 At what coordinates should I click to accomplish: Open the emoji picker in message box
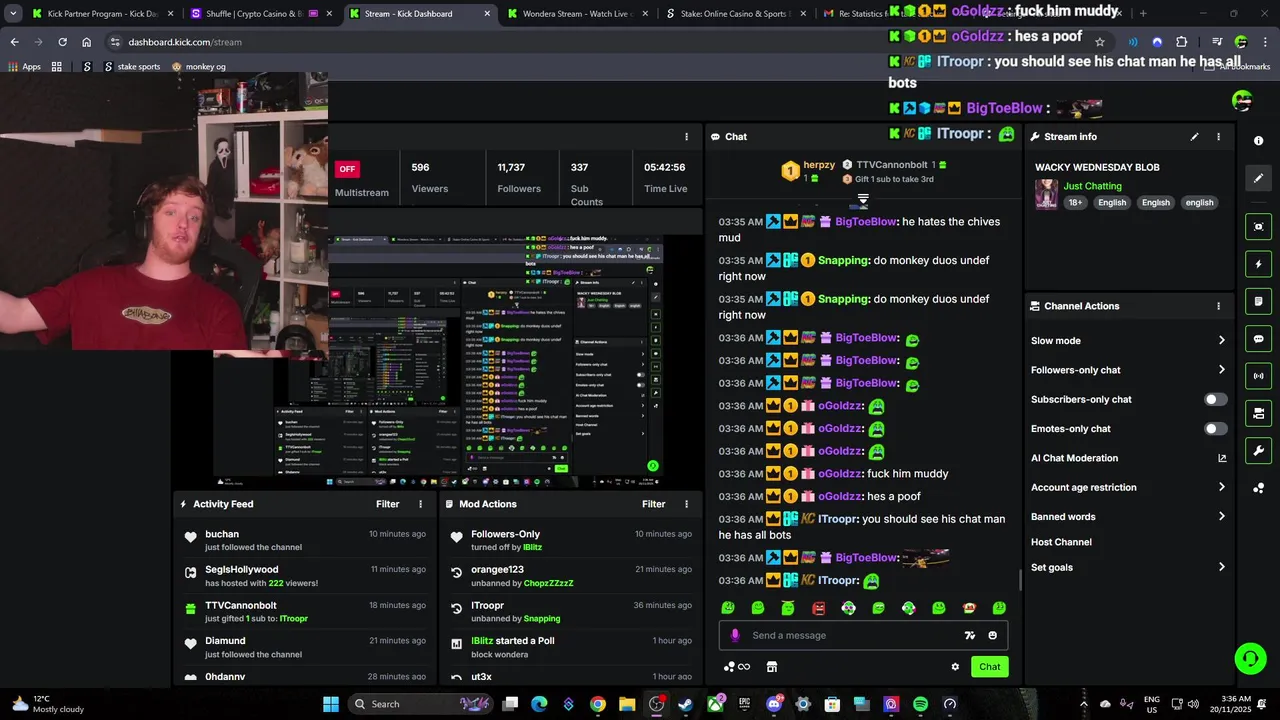click(x=992, y=635)
